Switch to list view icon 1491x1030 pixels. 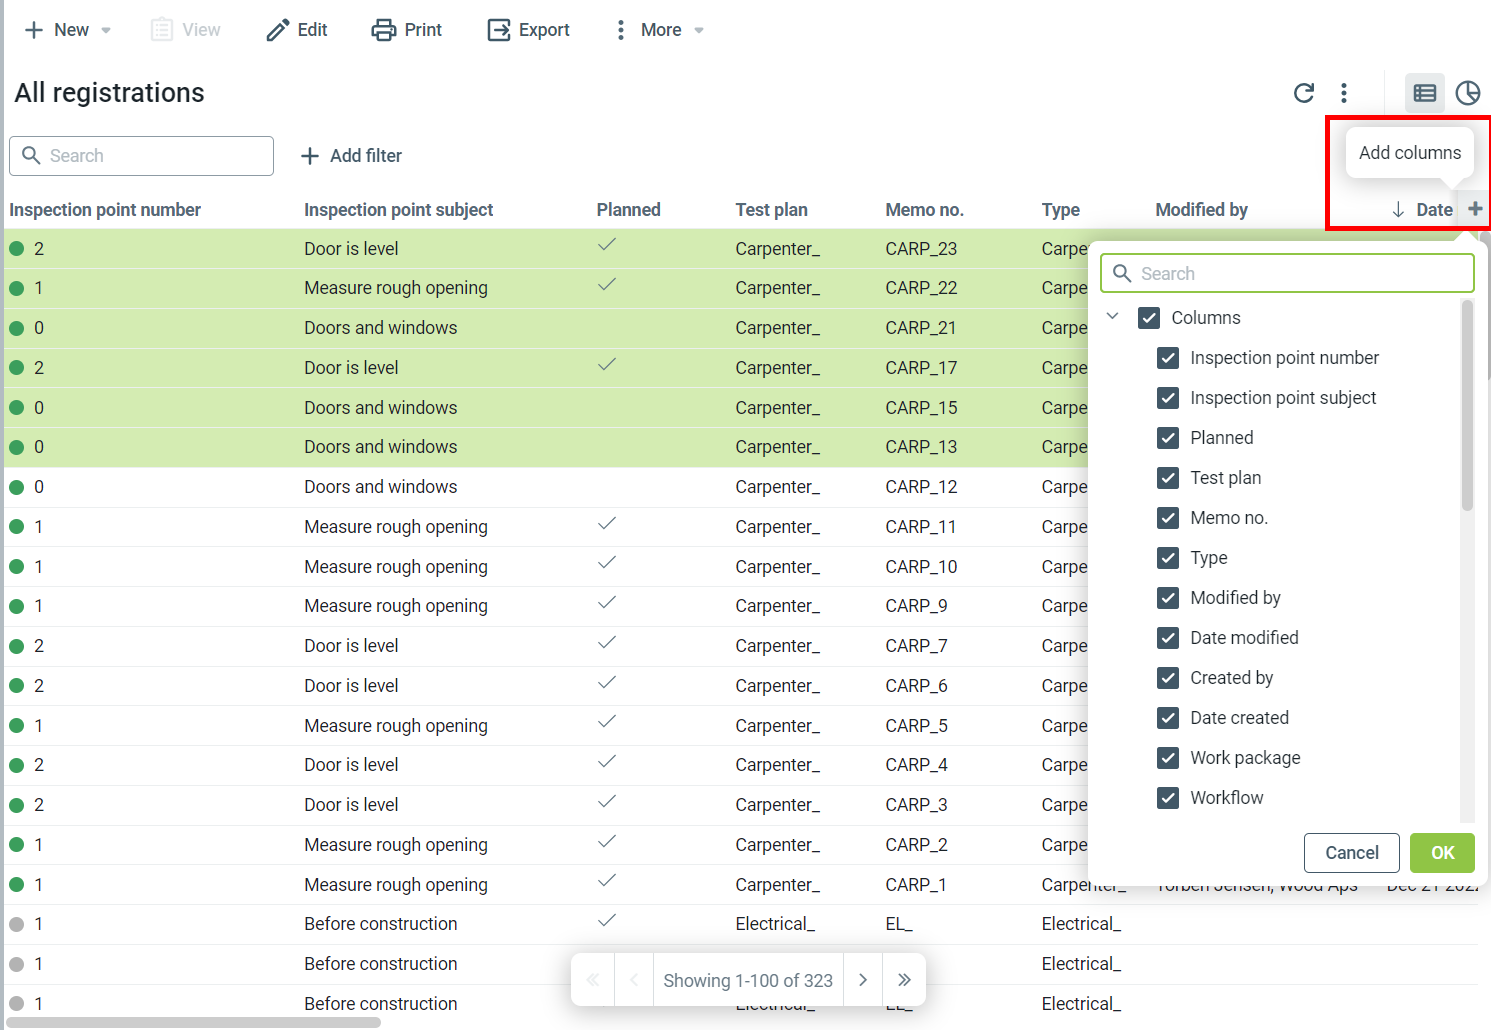[x=1424, y=93]
